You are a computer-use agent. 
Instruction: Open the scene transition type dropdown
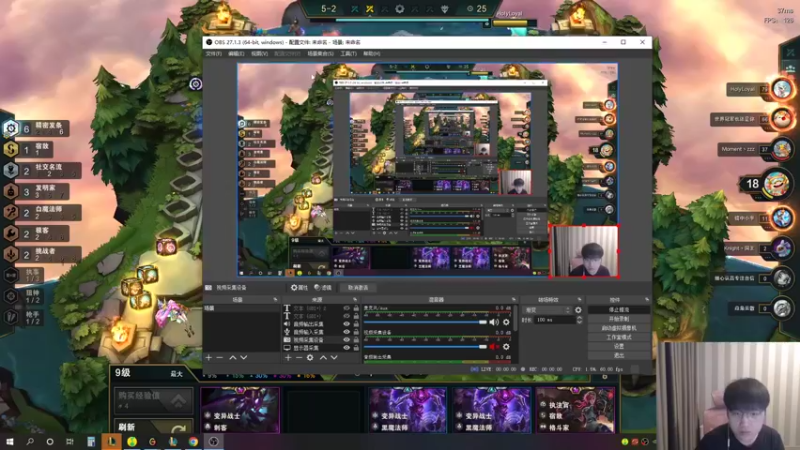pos(547,310)
